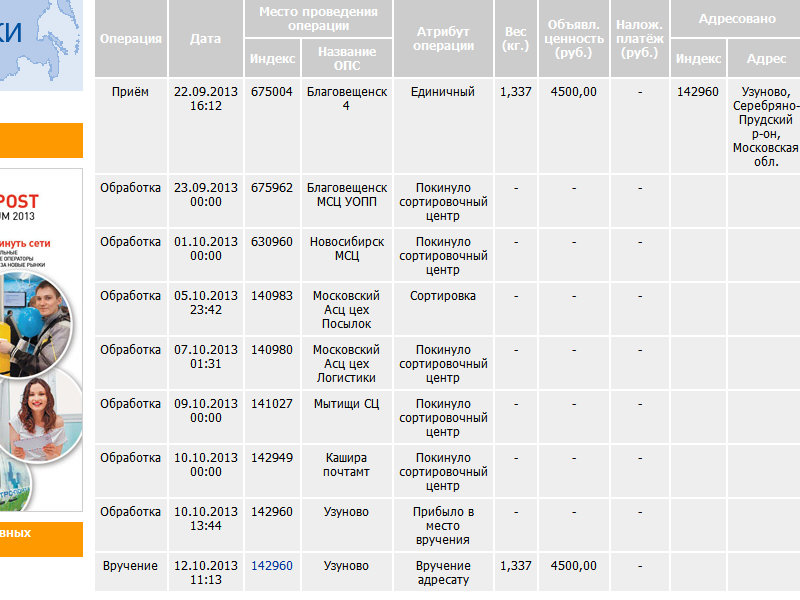800x600 pixels.
Task: Click 'Благовещенск МСЦ УОПП' cell
Action: click(347, 201)
